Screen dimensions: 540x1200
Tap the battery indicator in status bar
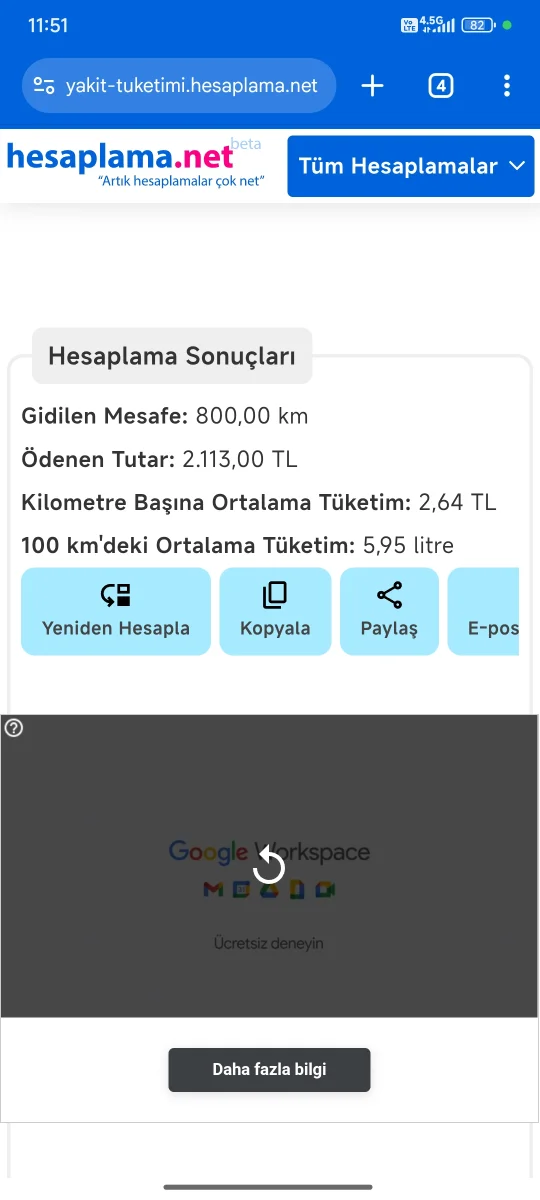coord(478,25)
